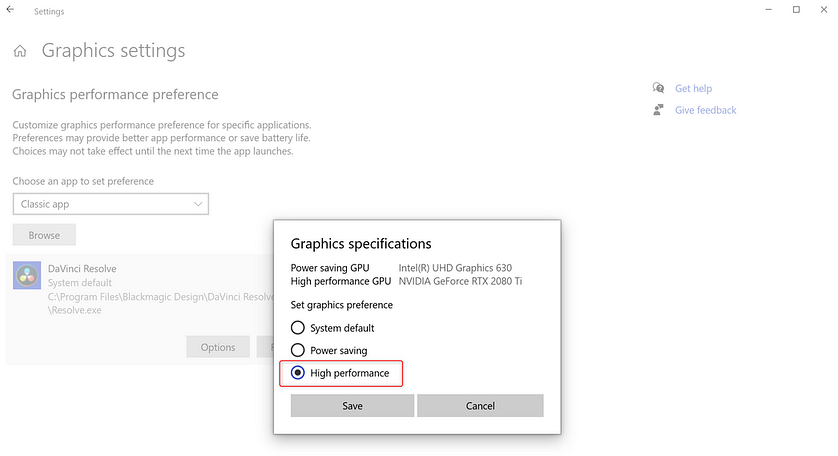This screenshot has height=456, width=838.
Task: Maximize the Settings window
Action: 796,10
